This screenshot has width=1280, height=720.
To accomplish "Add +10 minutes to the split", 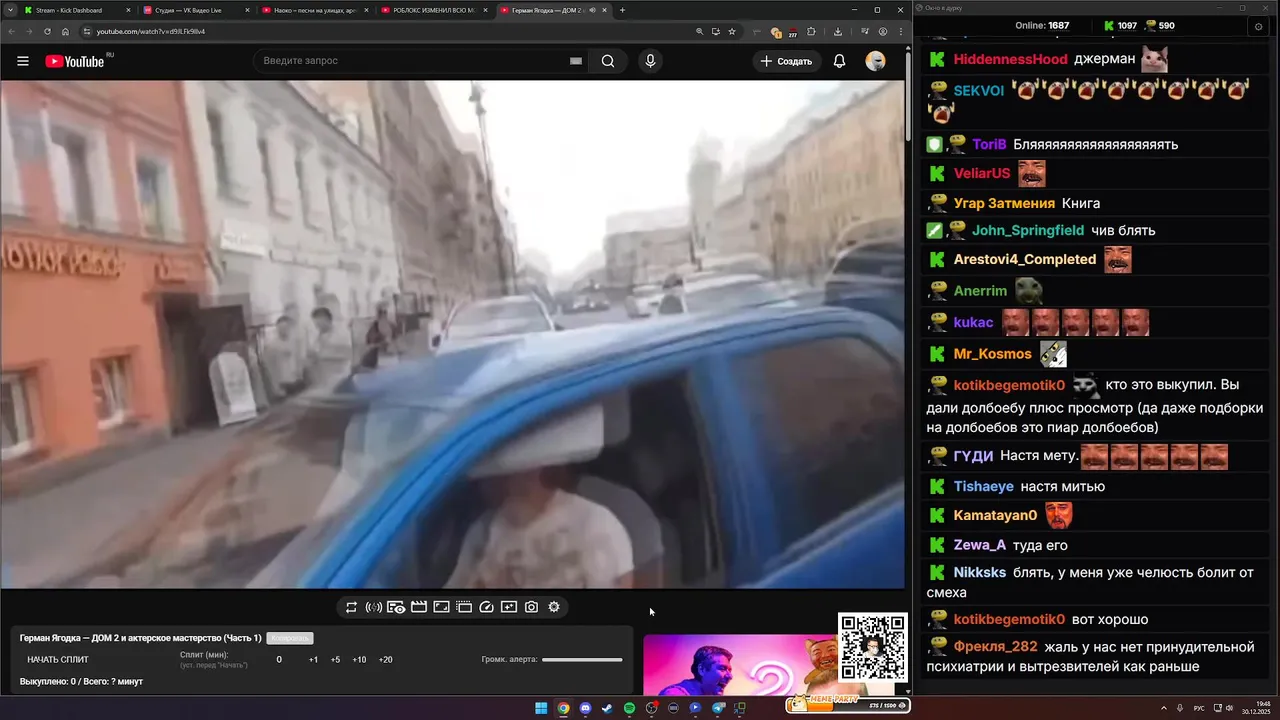I will tap(359, 660).
